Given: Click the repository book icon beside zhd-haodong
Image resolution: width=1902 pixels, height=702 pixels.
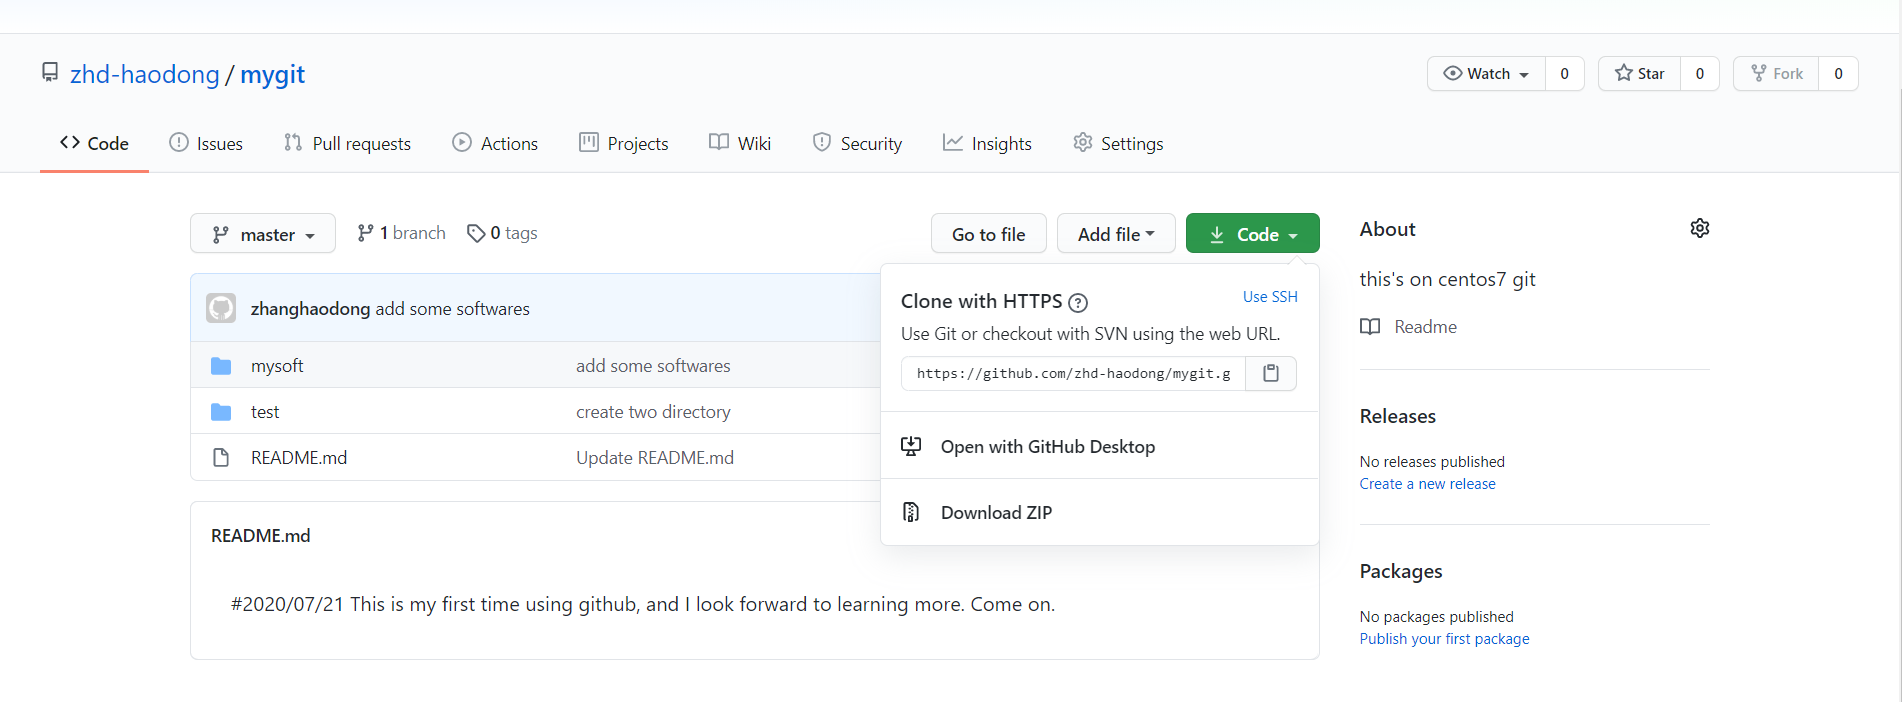Looking at the screenshot, I should [50, 72].
